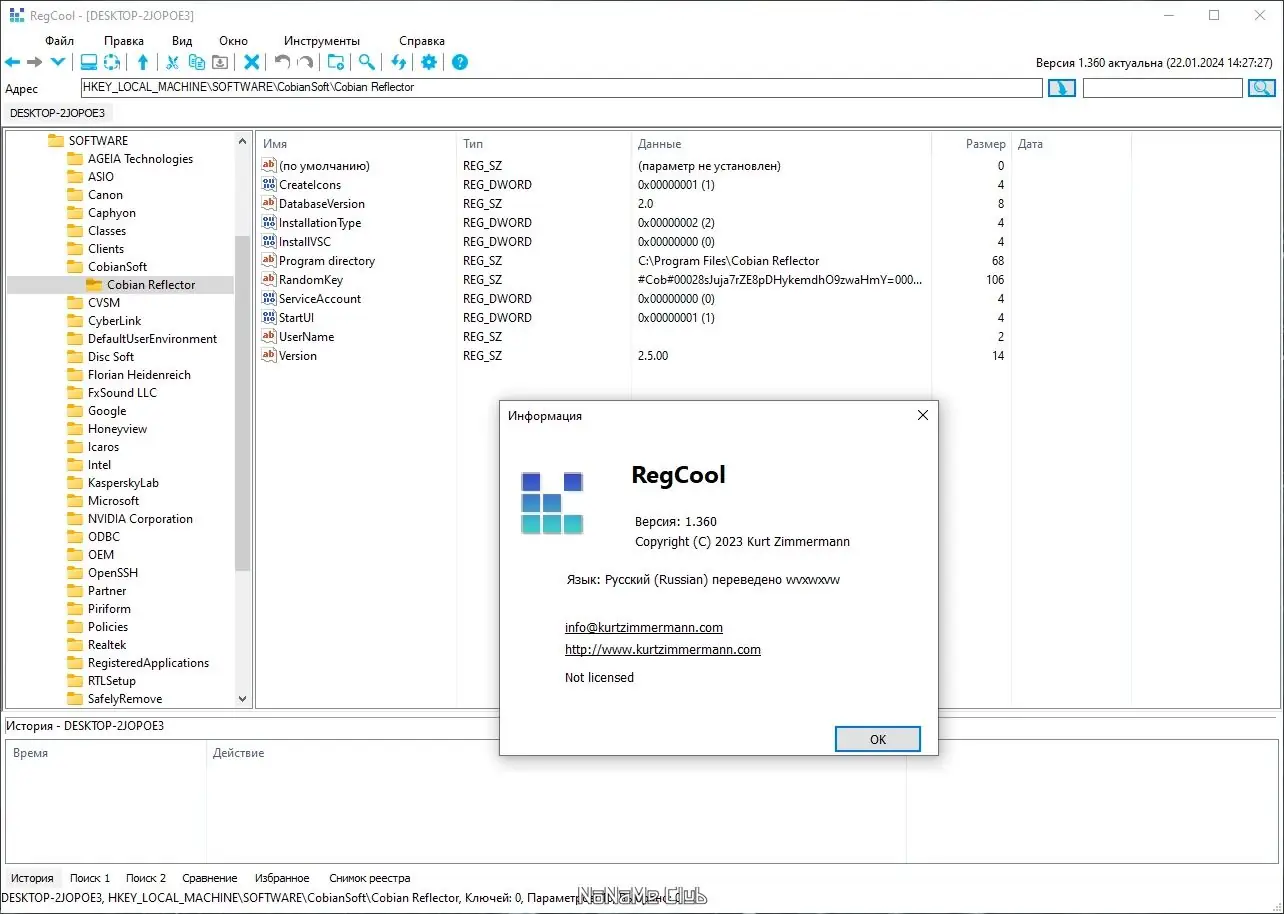Image resolution: width=1284 pixels, height=914 pixels.
Task: Open the Снимок реестра tab
Action: click(370, 878)
